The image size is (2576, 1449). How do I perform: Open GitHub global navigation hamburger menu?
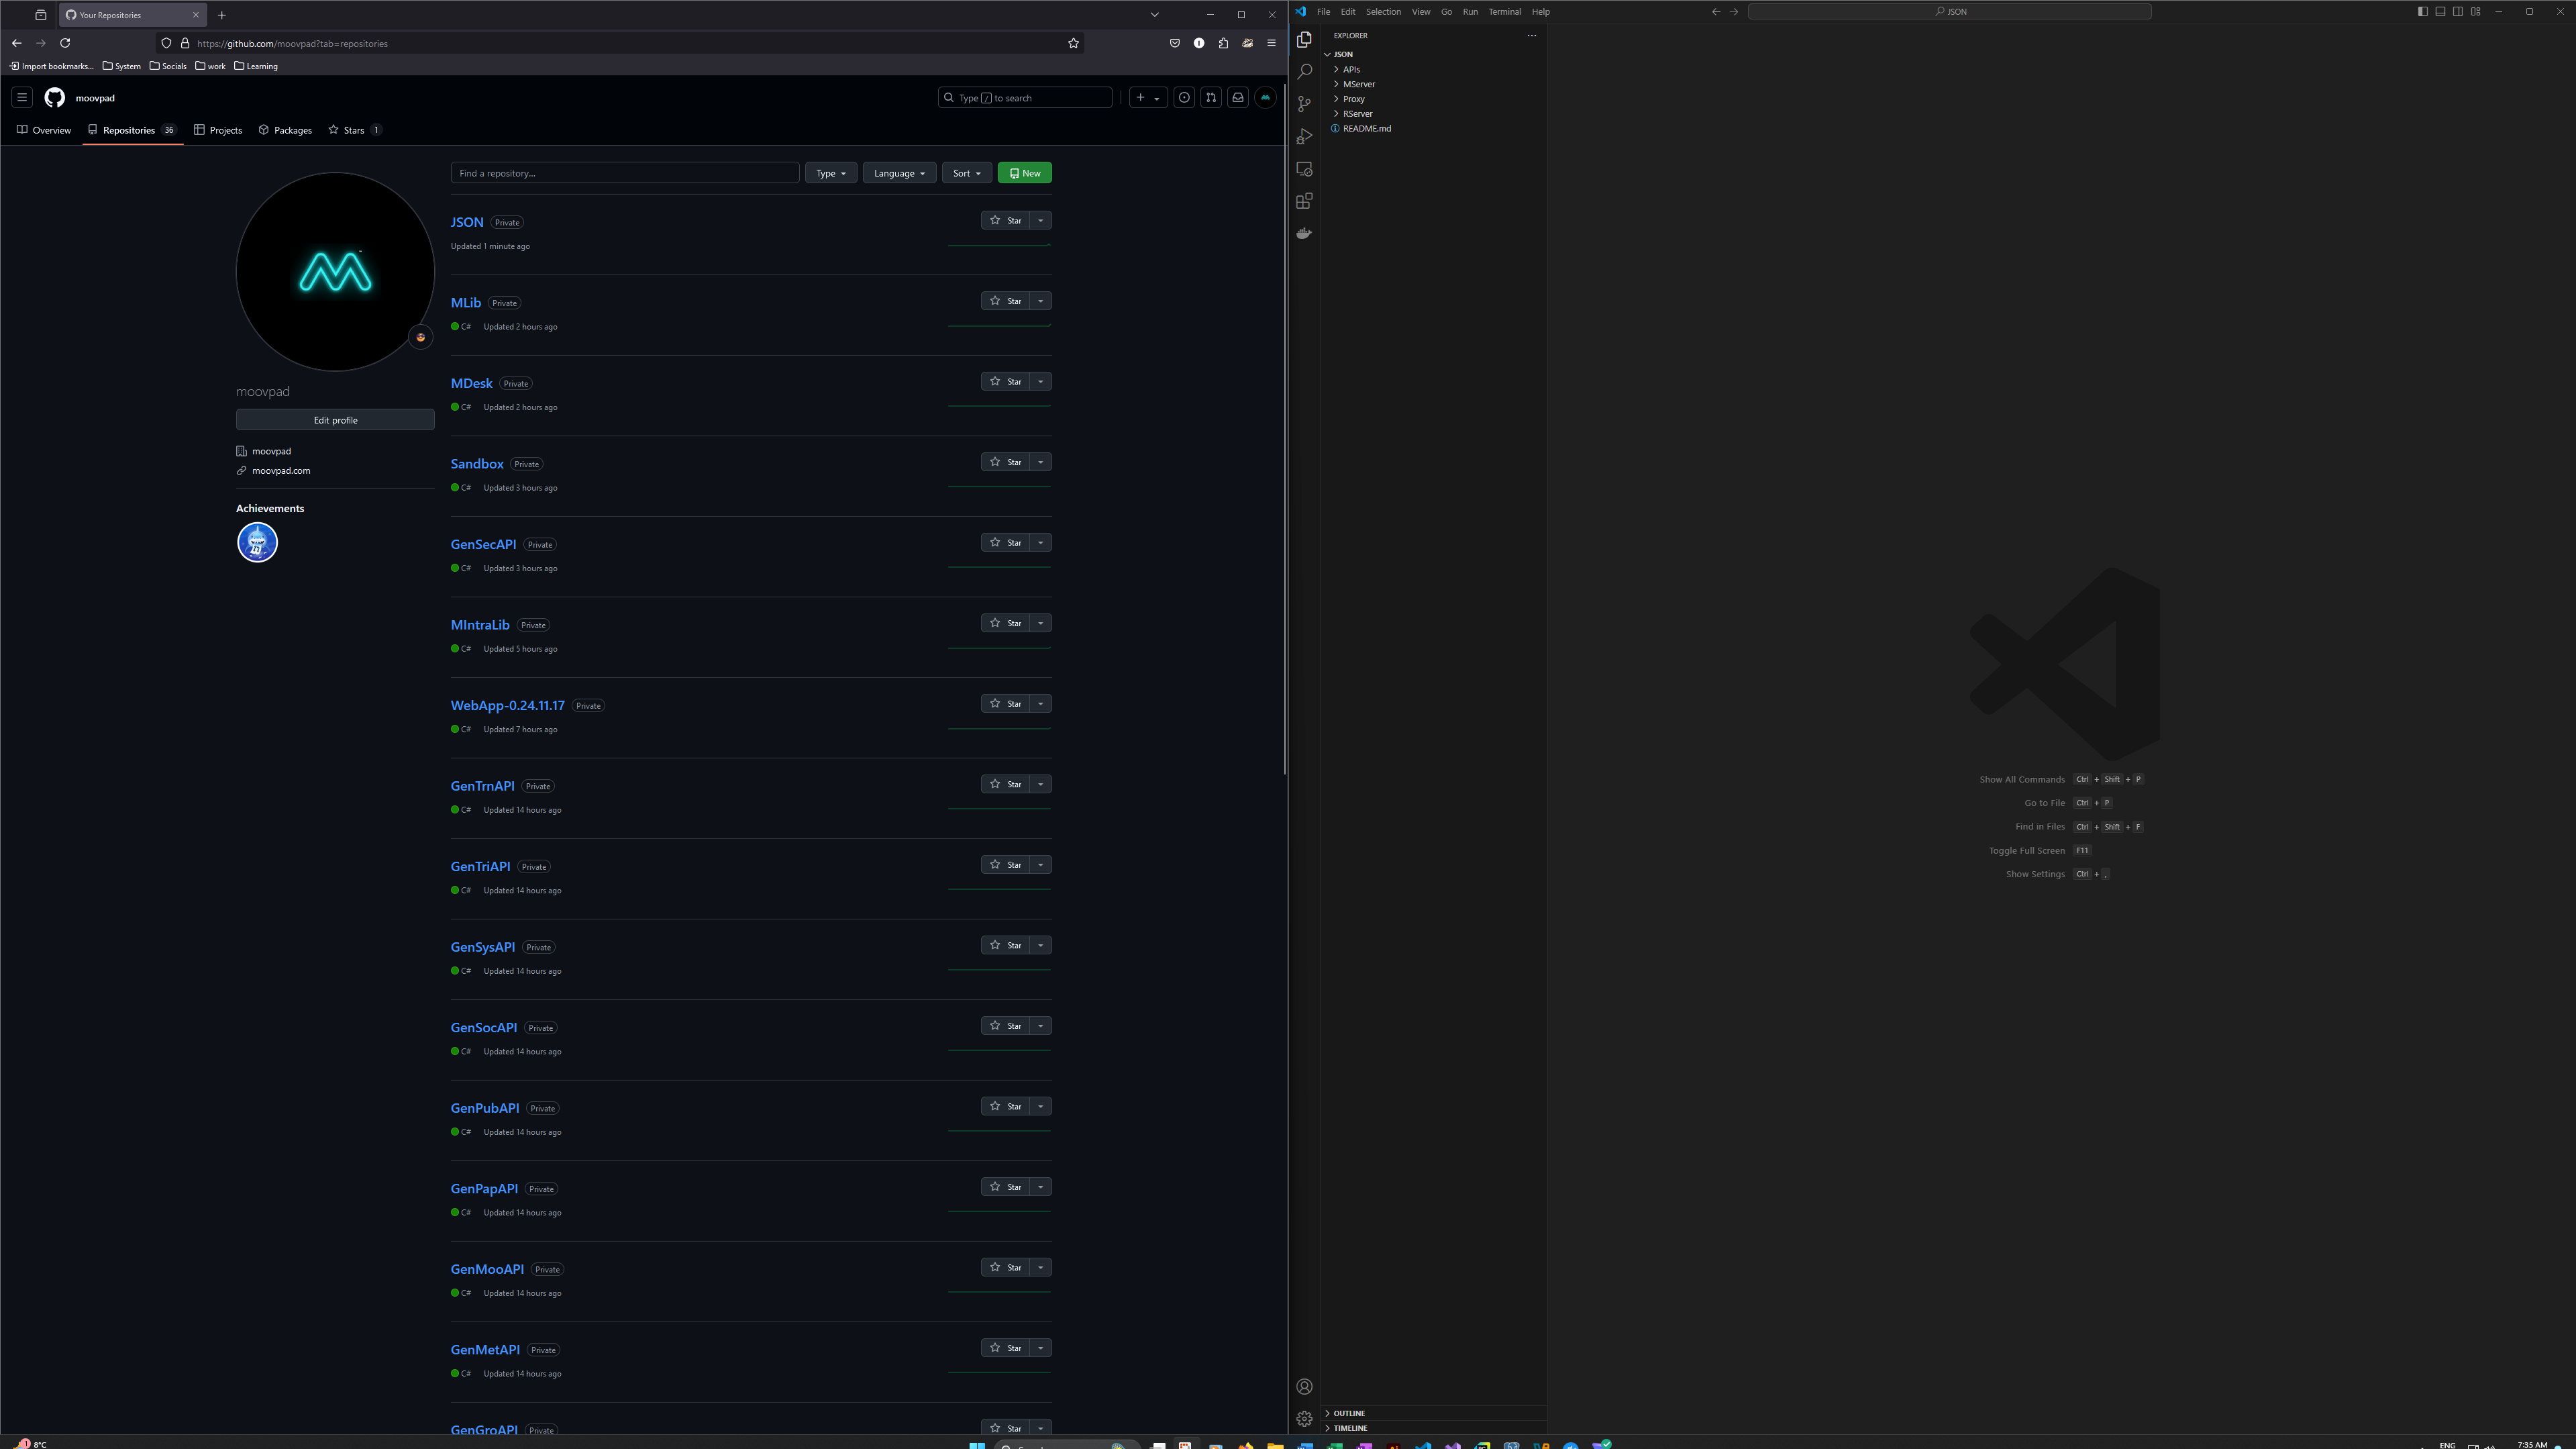point(22,98)
